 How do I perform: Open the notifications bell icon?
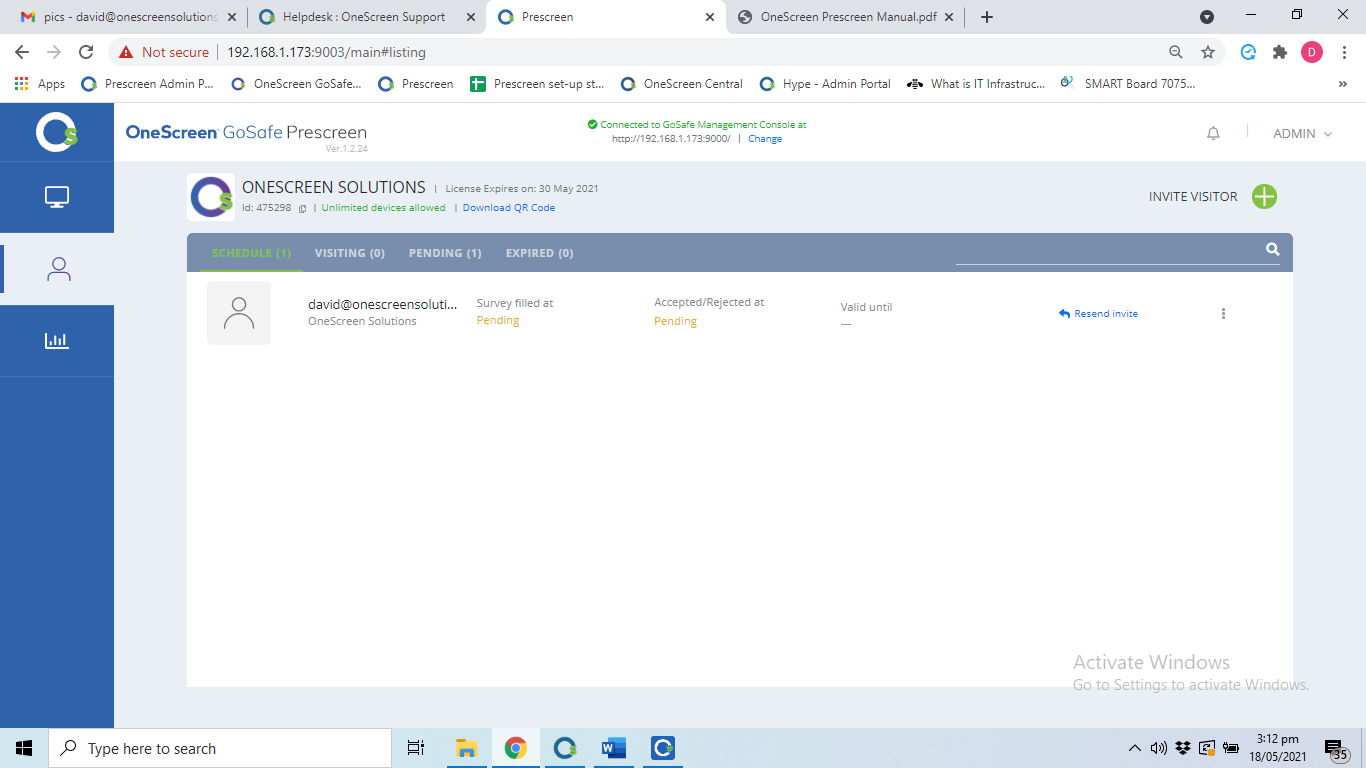click(1213, 133)
